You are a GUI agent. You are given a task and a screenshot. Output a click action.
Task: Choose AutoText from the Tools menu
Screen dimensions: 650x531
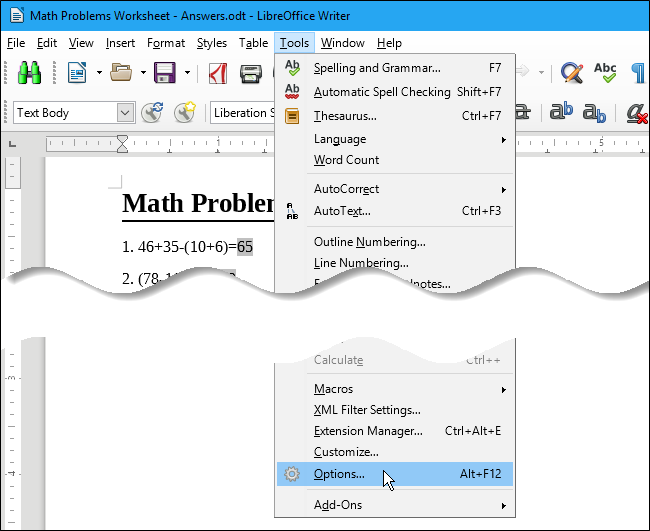click(394, 211)
